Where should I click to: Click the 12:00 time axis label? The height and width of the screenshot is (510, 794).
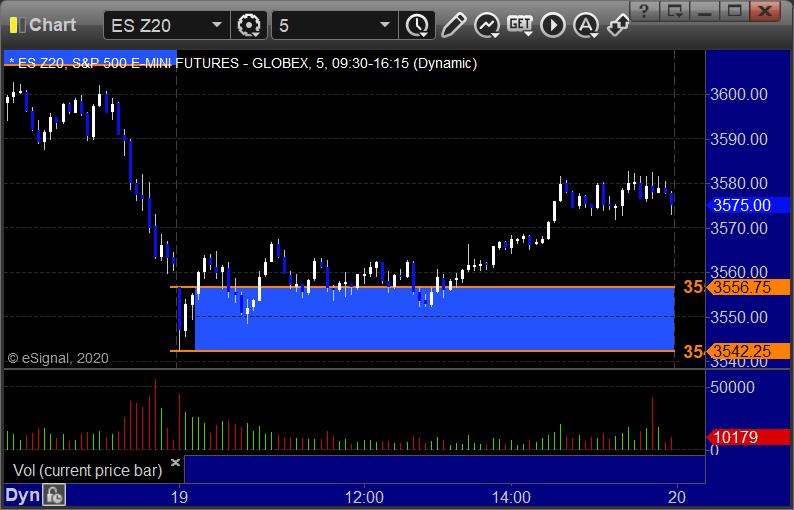(364, 497)
